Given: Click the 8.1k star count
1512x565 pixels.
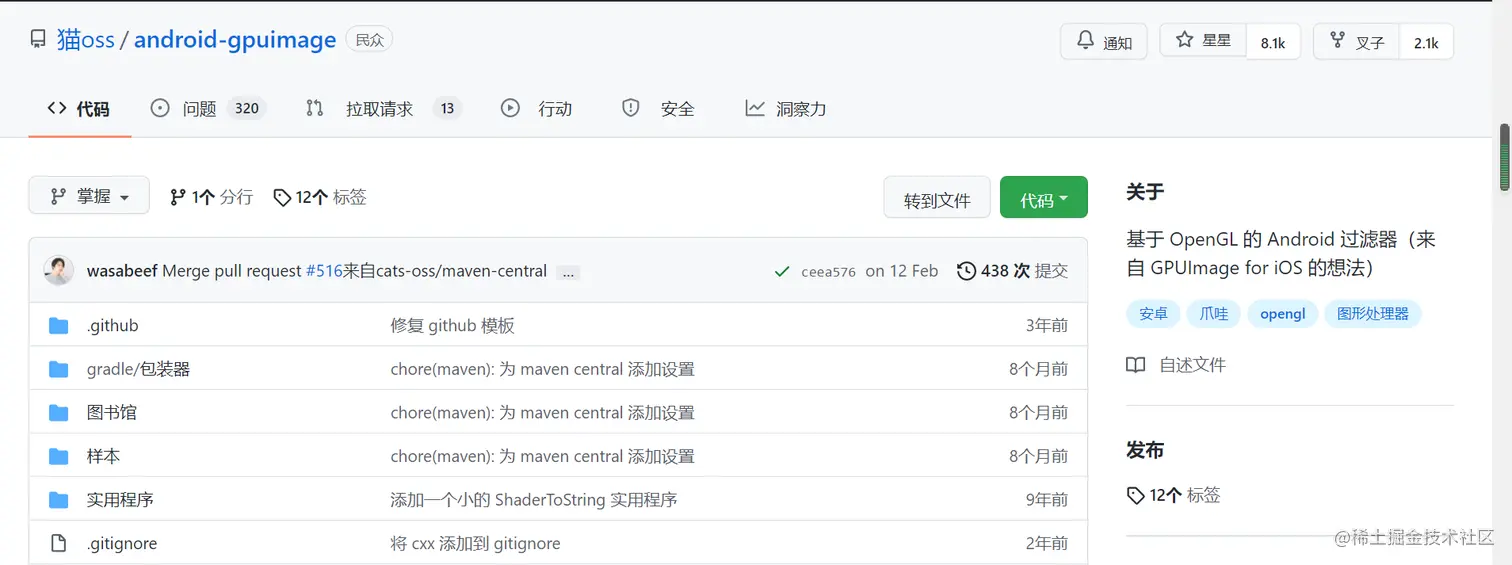Looking at the screenshot, I should pos(1273,43).
